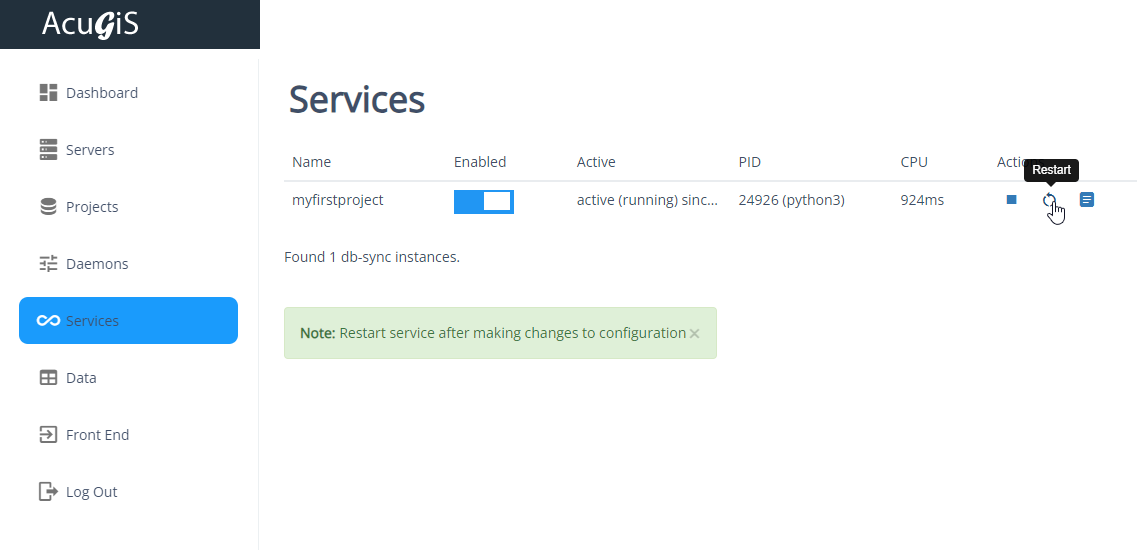Open the Projects database icon
This screenshot has height=550, width=1137.
48,207
